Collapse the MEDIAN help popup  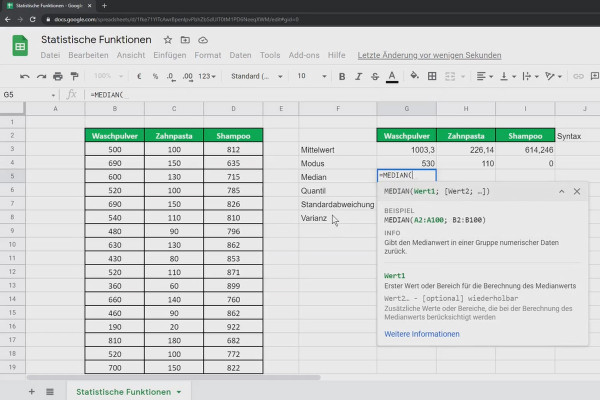coord(561,191)
